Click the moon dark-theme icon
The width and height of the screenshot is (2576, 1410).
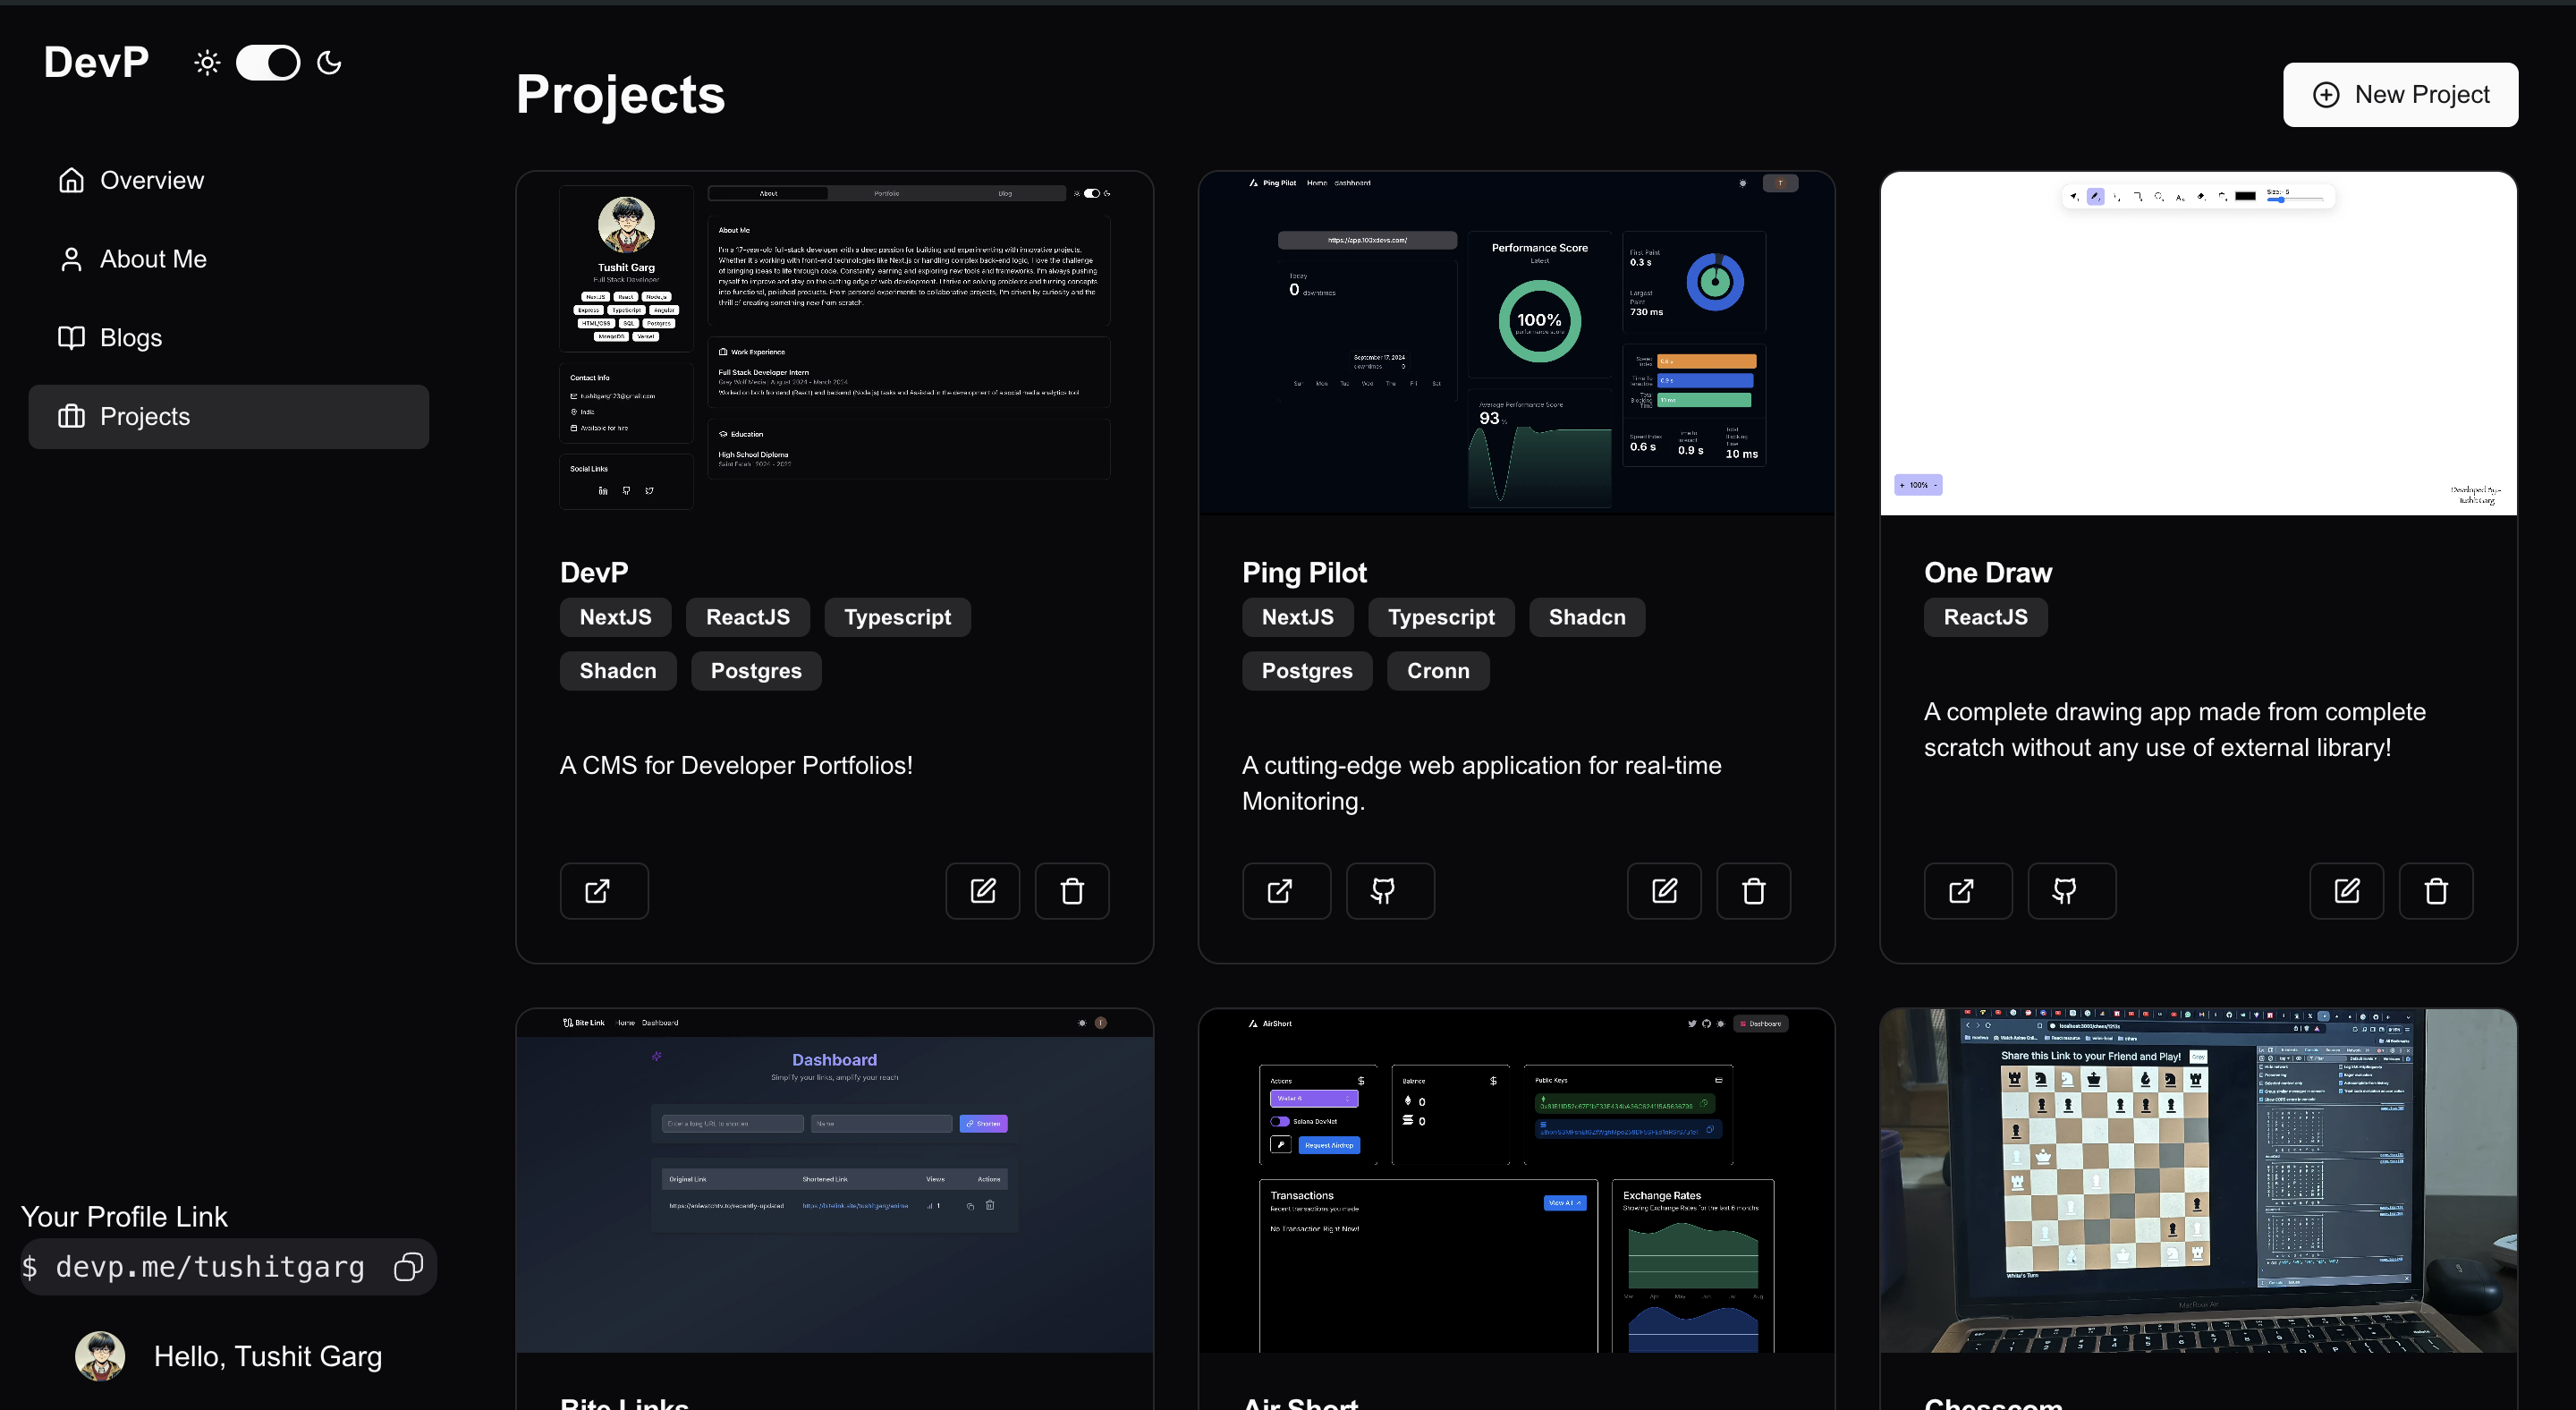click(x=329, y=63)
